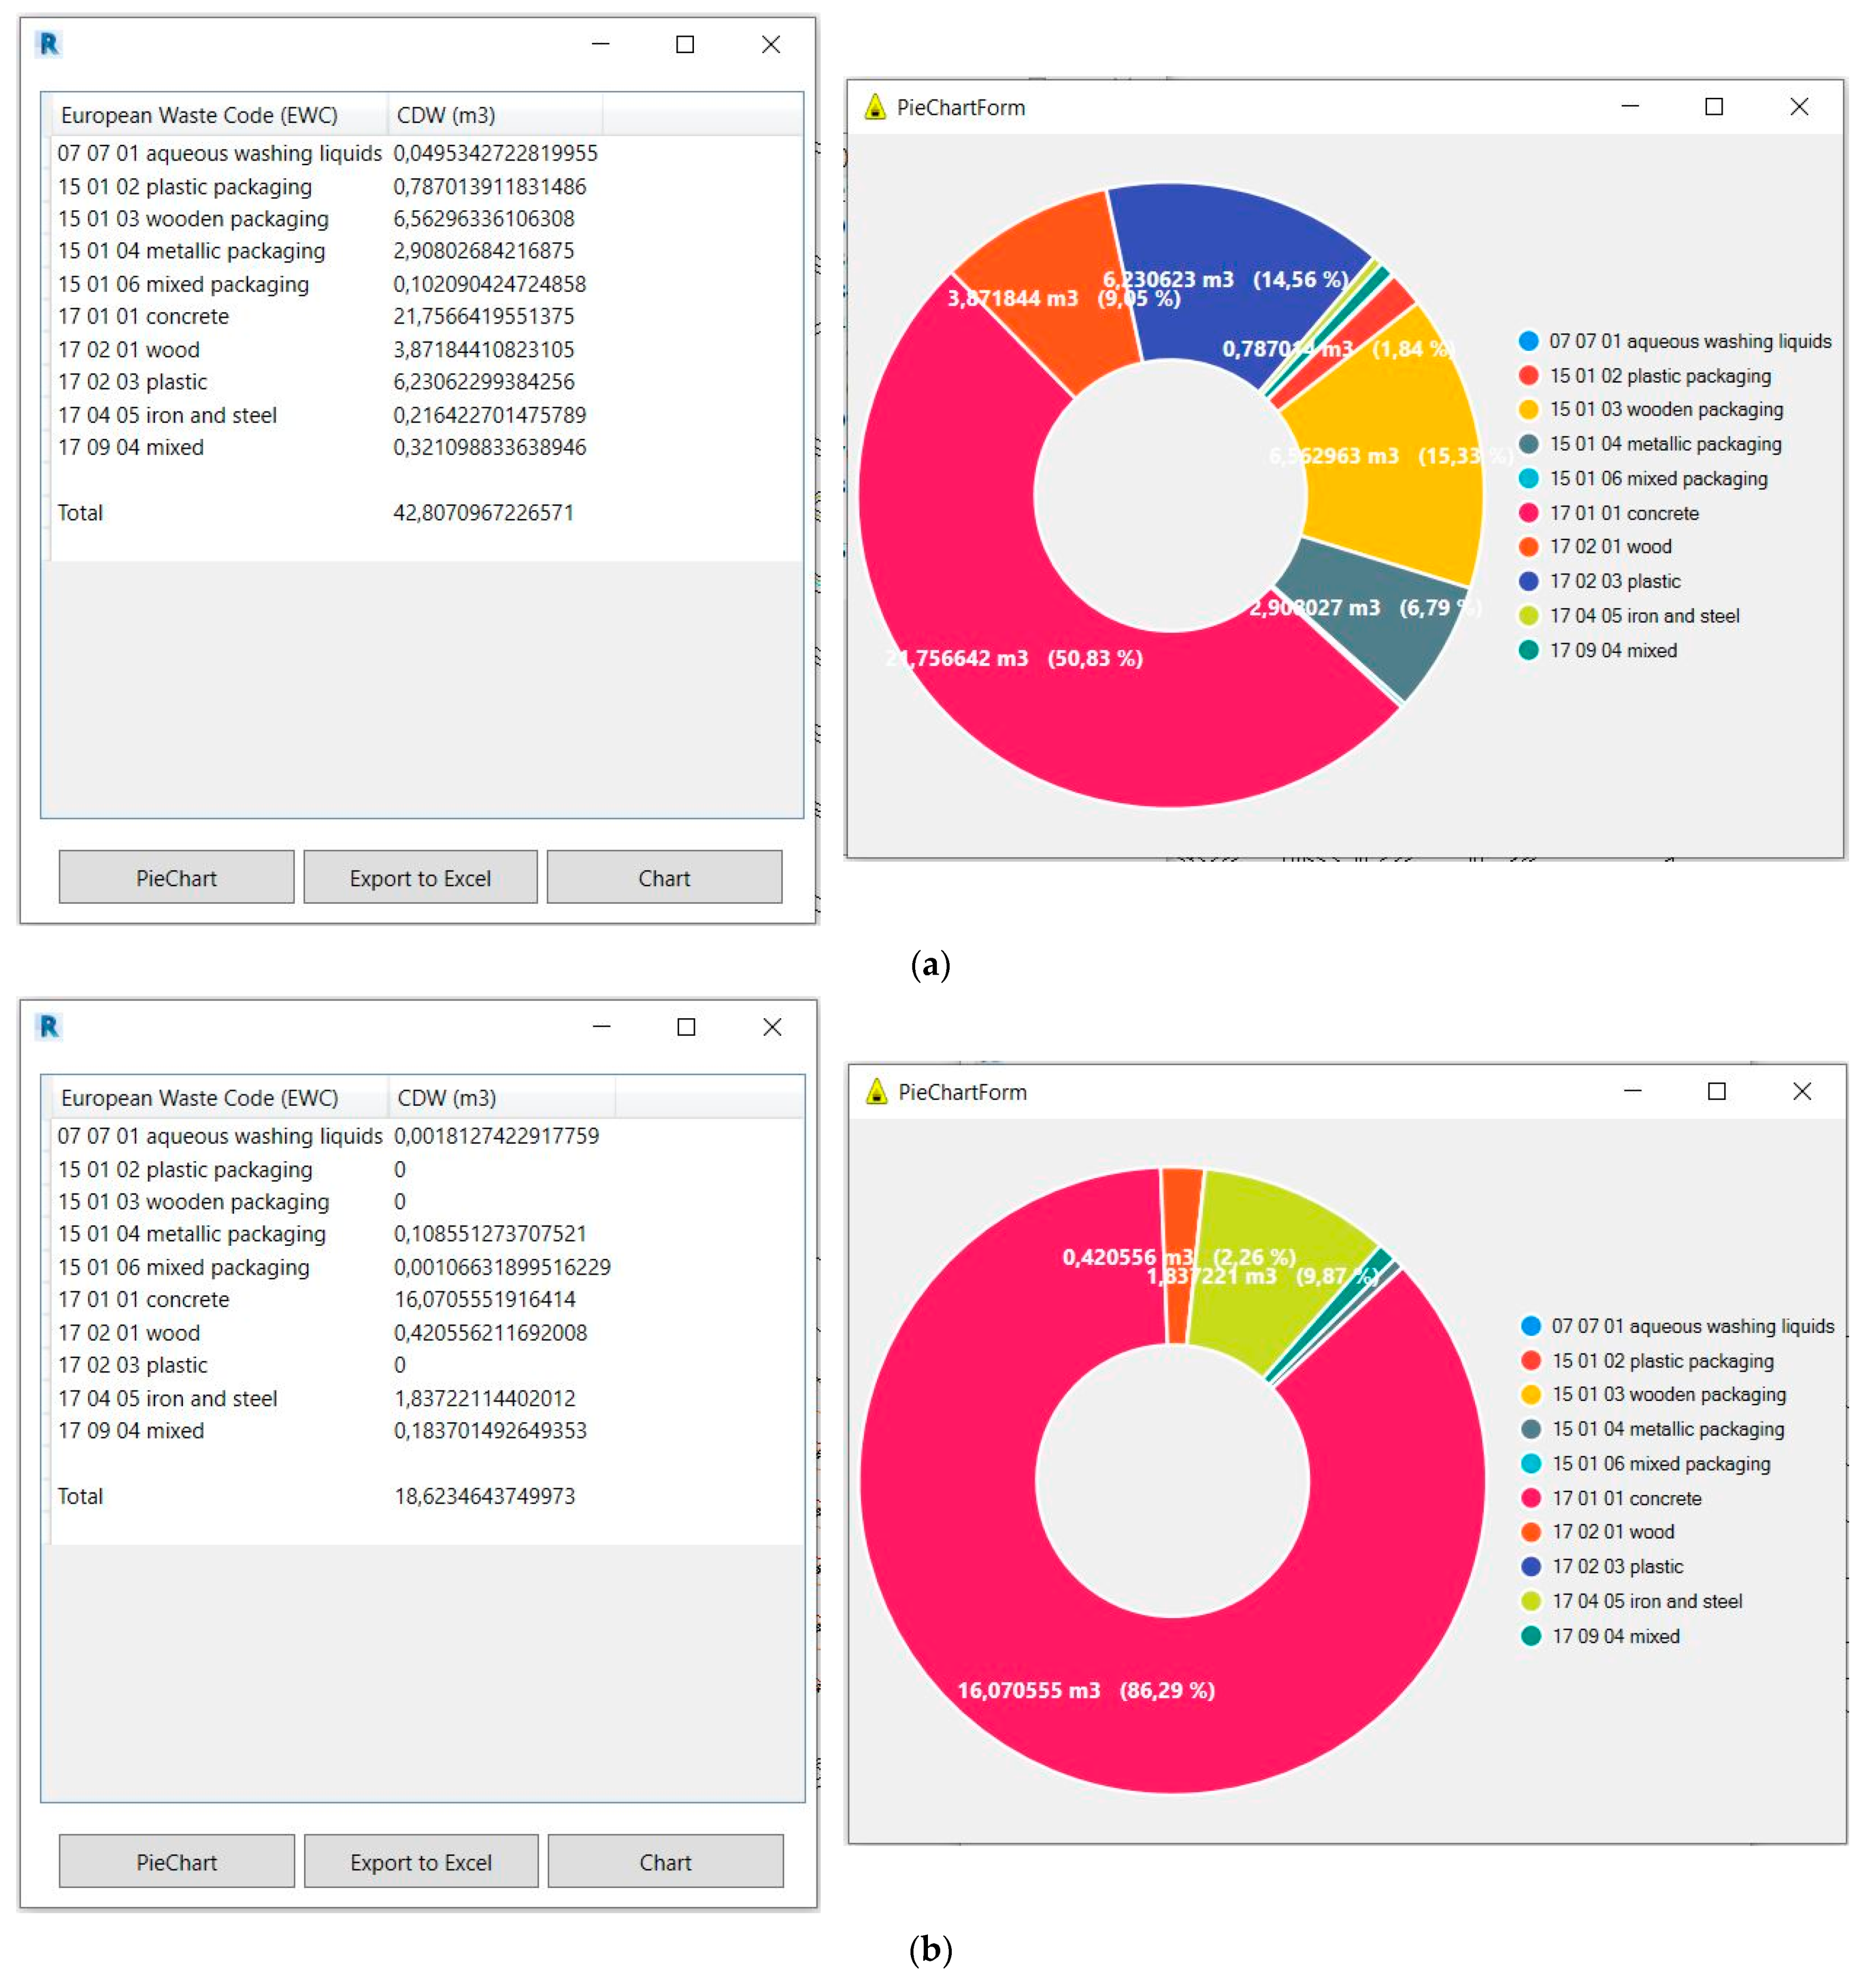Click 17 01 01 concrete swatch in top legend
Image resolution: width=1875 pixels, height=1988 pixels.
click(x=1528, y=513)
